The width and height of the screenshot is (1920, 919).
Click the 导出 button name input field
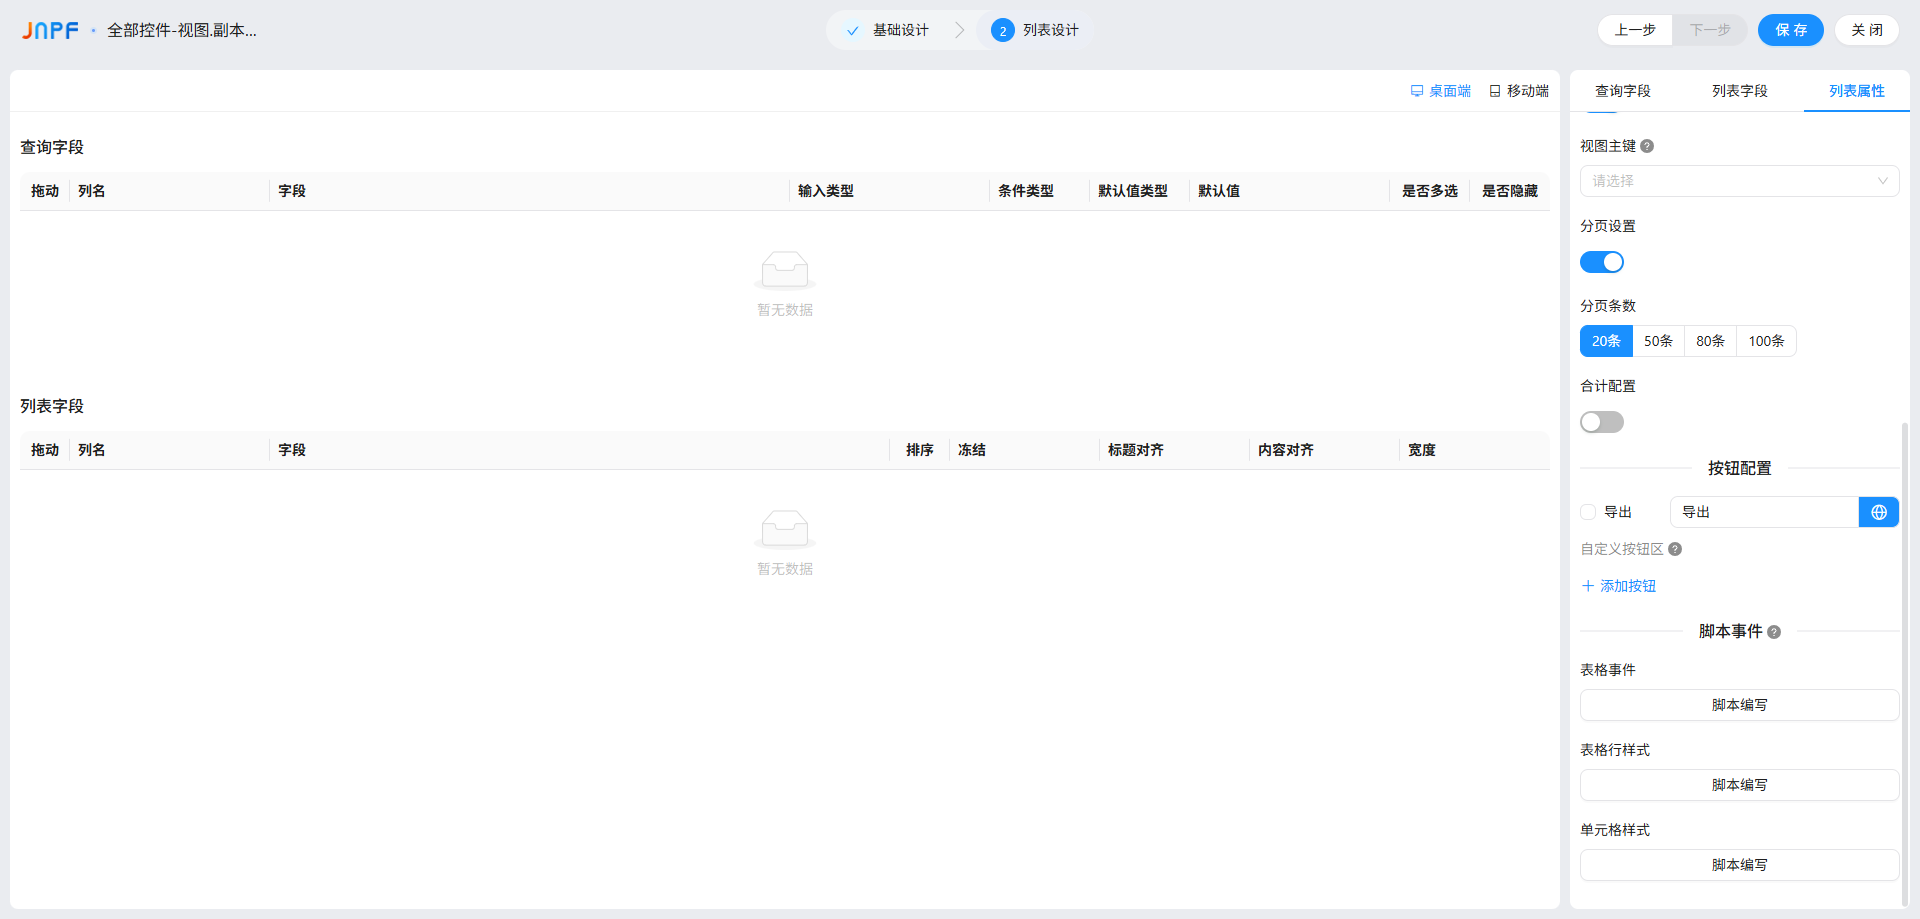tap(1764, 512)
